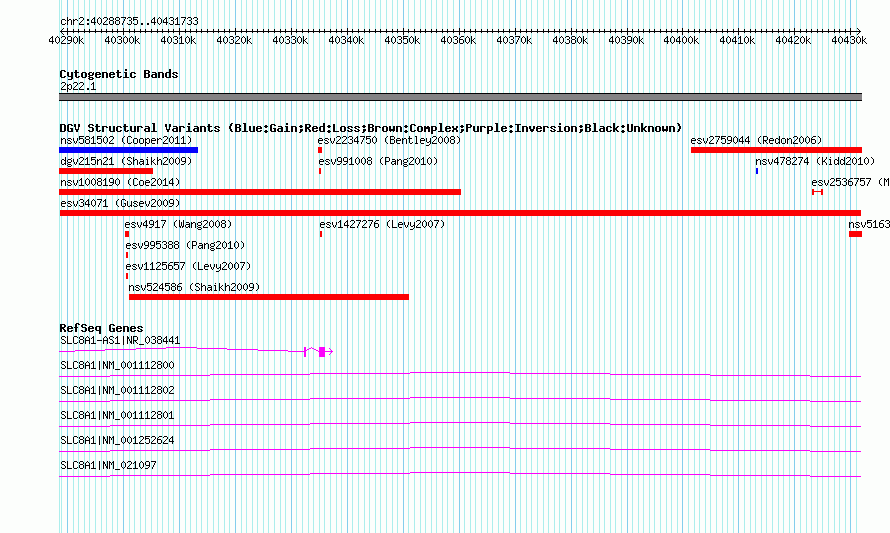Image resolution: width=890 pixels, height=533 pixels.
Task: Click the 40370k ruler tick label
Action: (x=514, y=40)
